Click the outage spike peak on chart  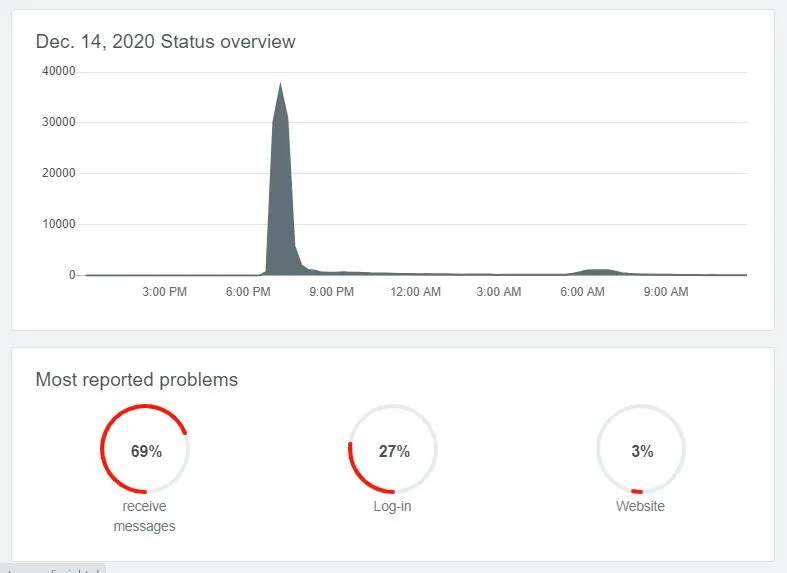(280, 84)
